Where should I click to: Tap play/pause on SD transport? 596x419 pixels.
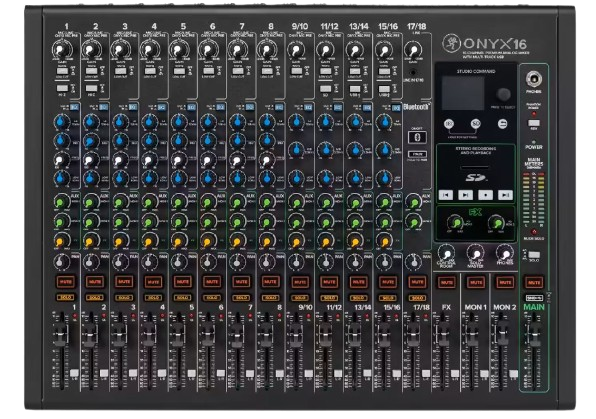465,195
